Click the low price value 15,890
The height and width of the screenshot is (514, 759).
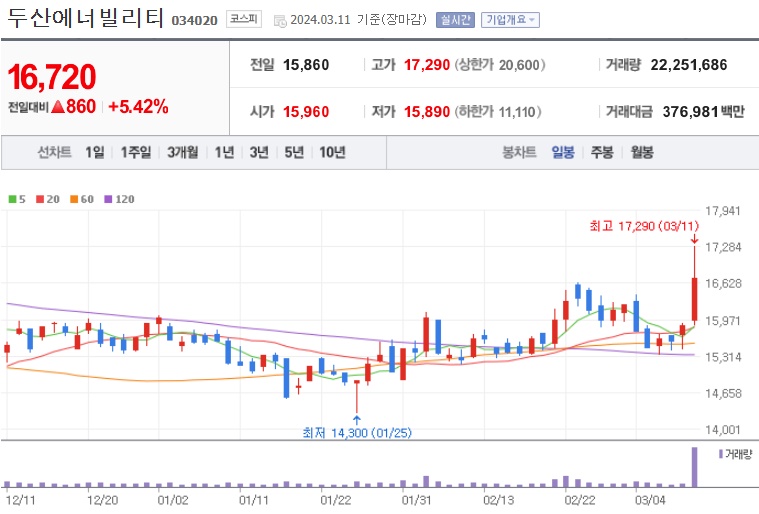427,112
